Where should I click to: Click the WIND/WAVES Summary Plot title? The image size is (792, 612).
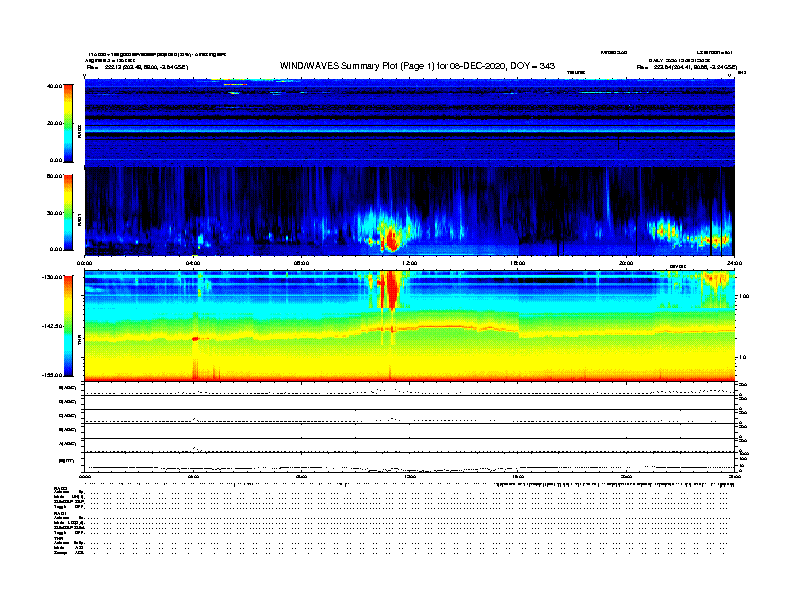tap(417, 66)
